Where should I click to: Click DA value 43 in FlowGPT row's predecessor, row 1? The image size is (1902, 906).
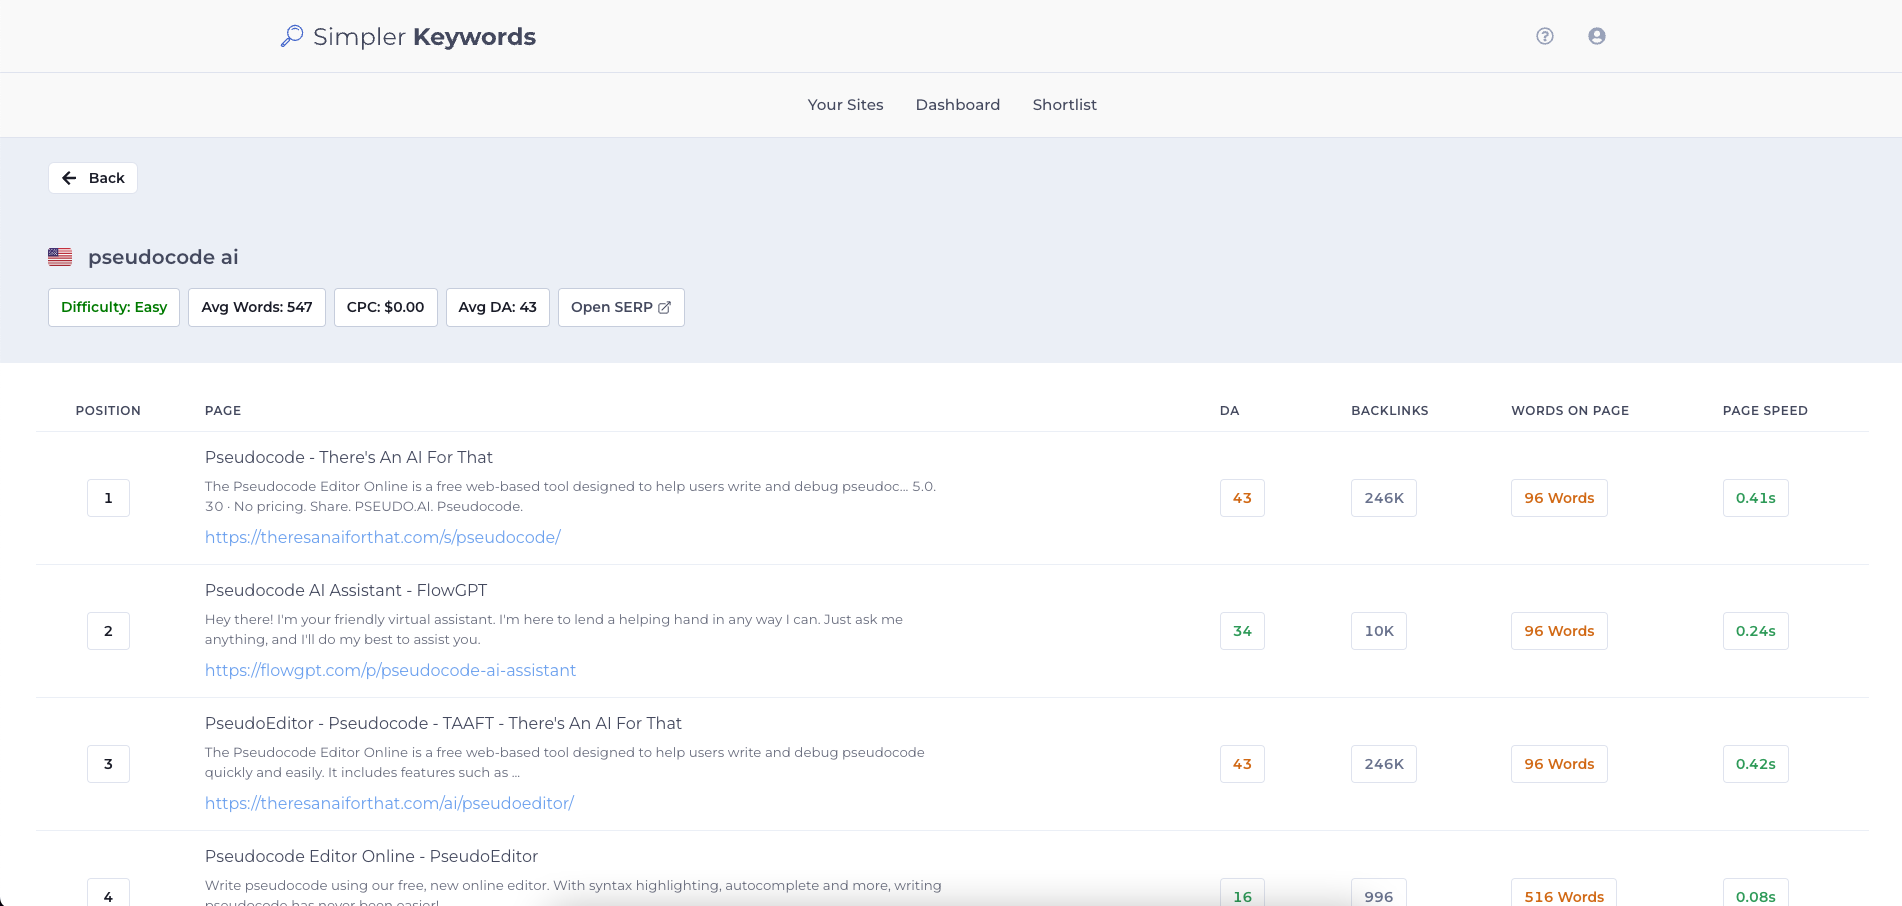pyautogui.click(x=1242, y=498)
